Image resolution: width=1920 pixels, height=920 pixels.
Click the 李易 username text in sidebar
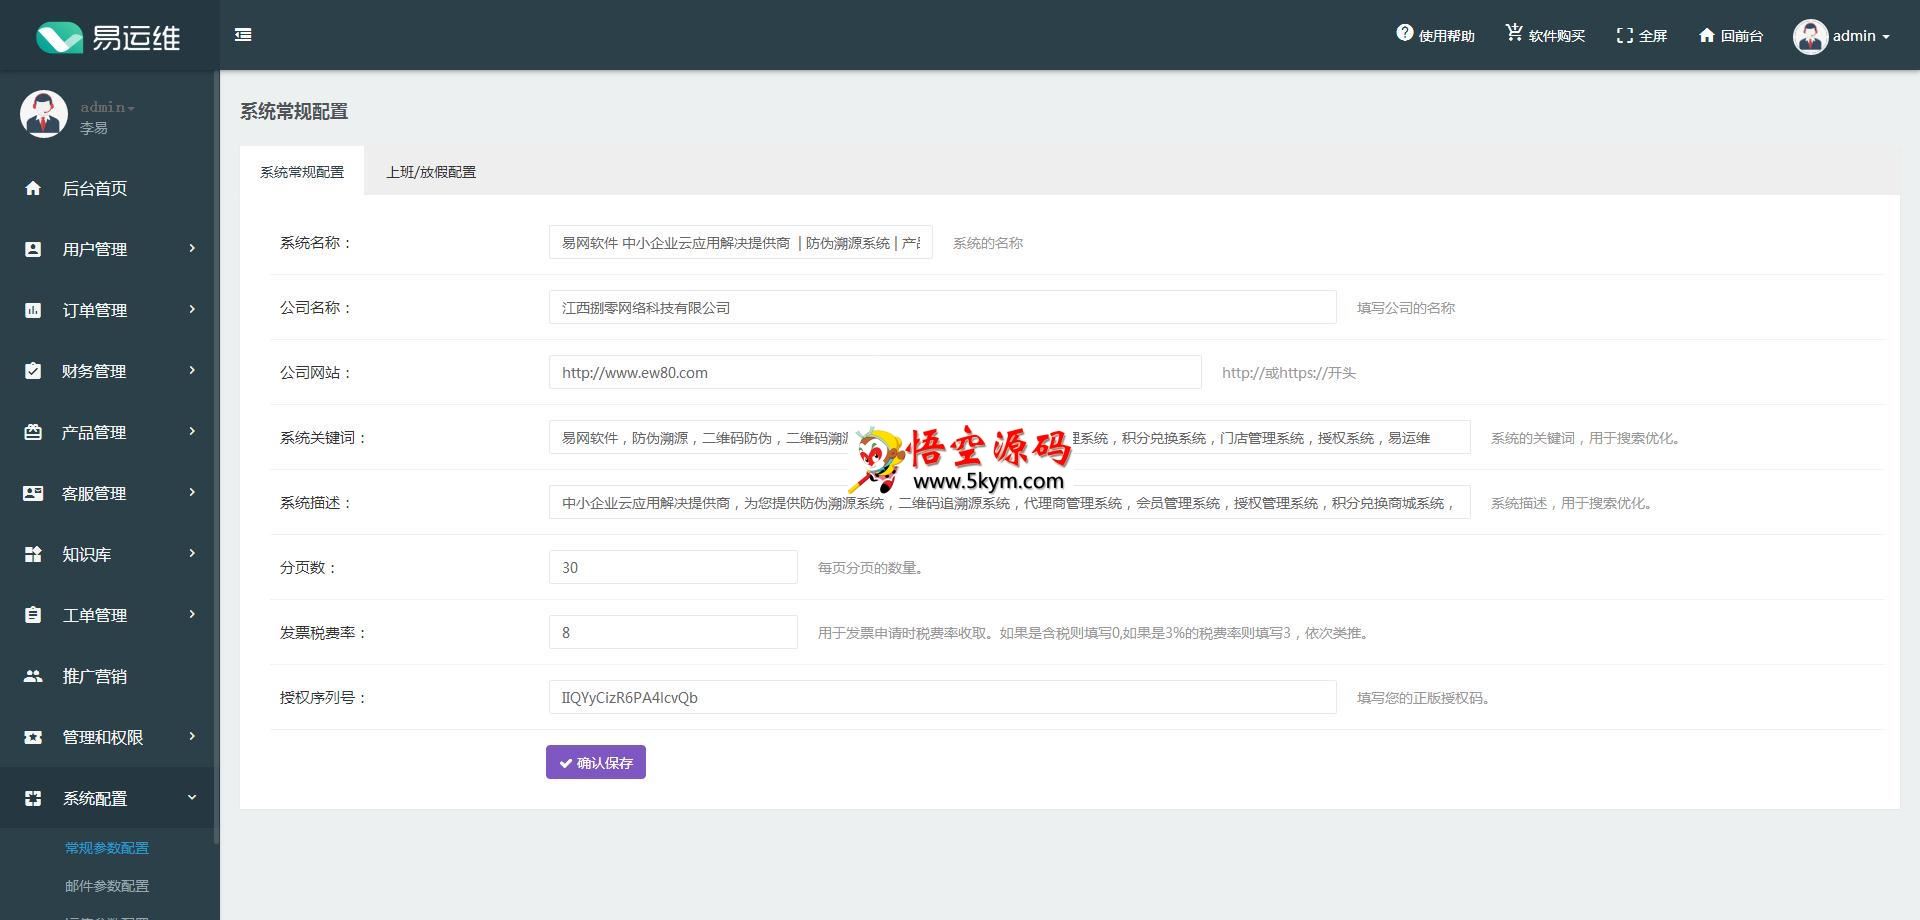click(93, 128)
